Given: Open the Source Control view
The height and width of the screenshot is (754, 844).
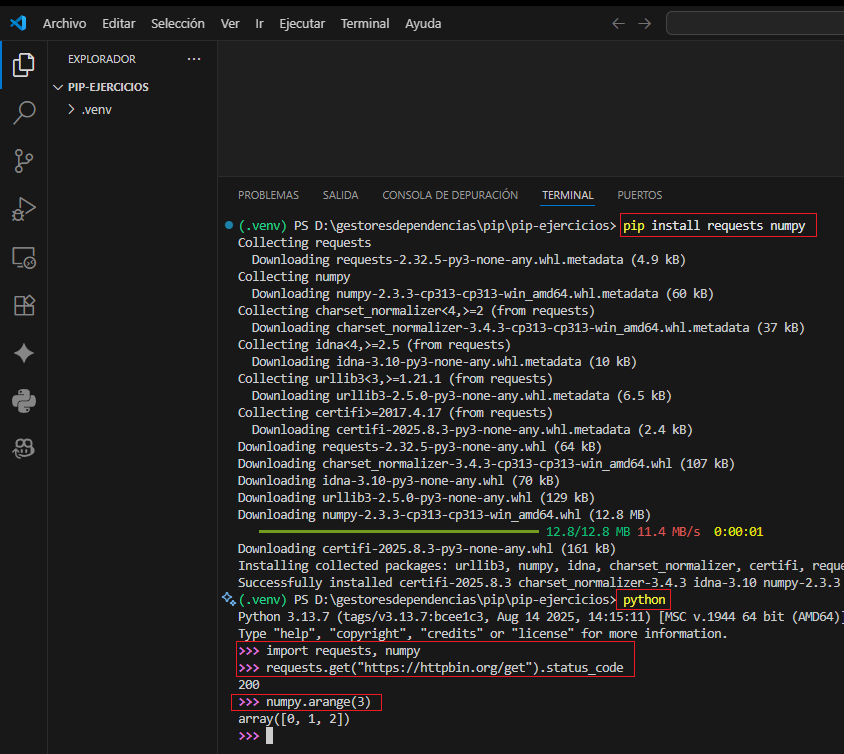Looking at the screenshot, I should (23, 160).
